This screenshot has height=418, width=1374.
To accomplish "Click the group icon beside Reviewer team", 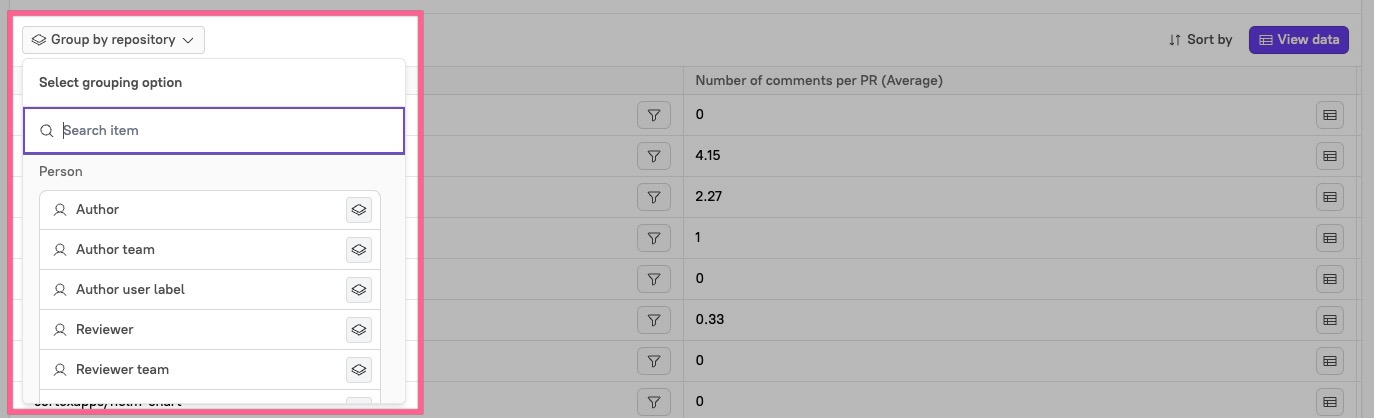I will pyautogui.click(x=358, y=370).
